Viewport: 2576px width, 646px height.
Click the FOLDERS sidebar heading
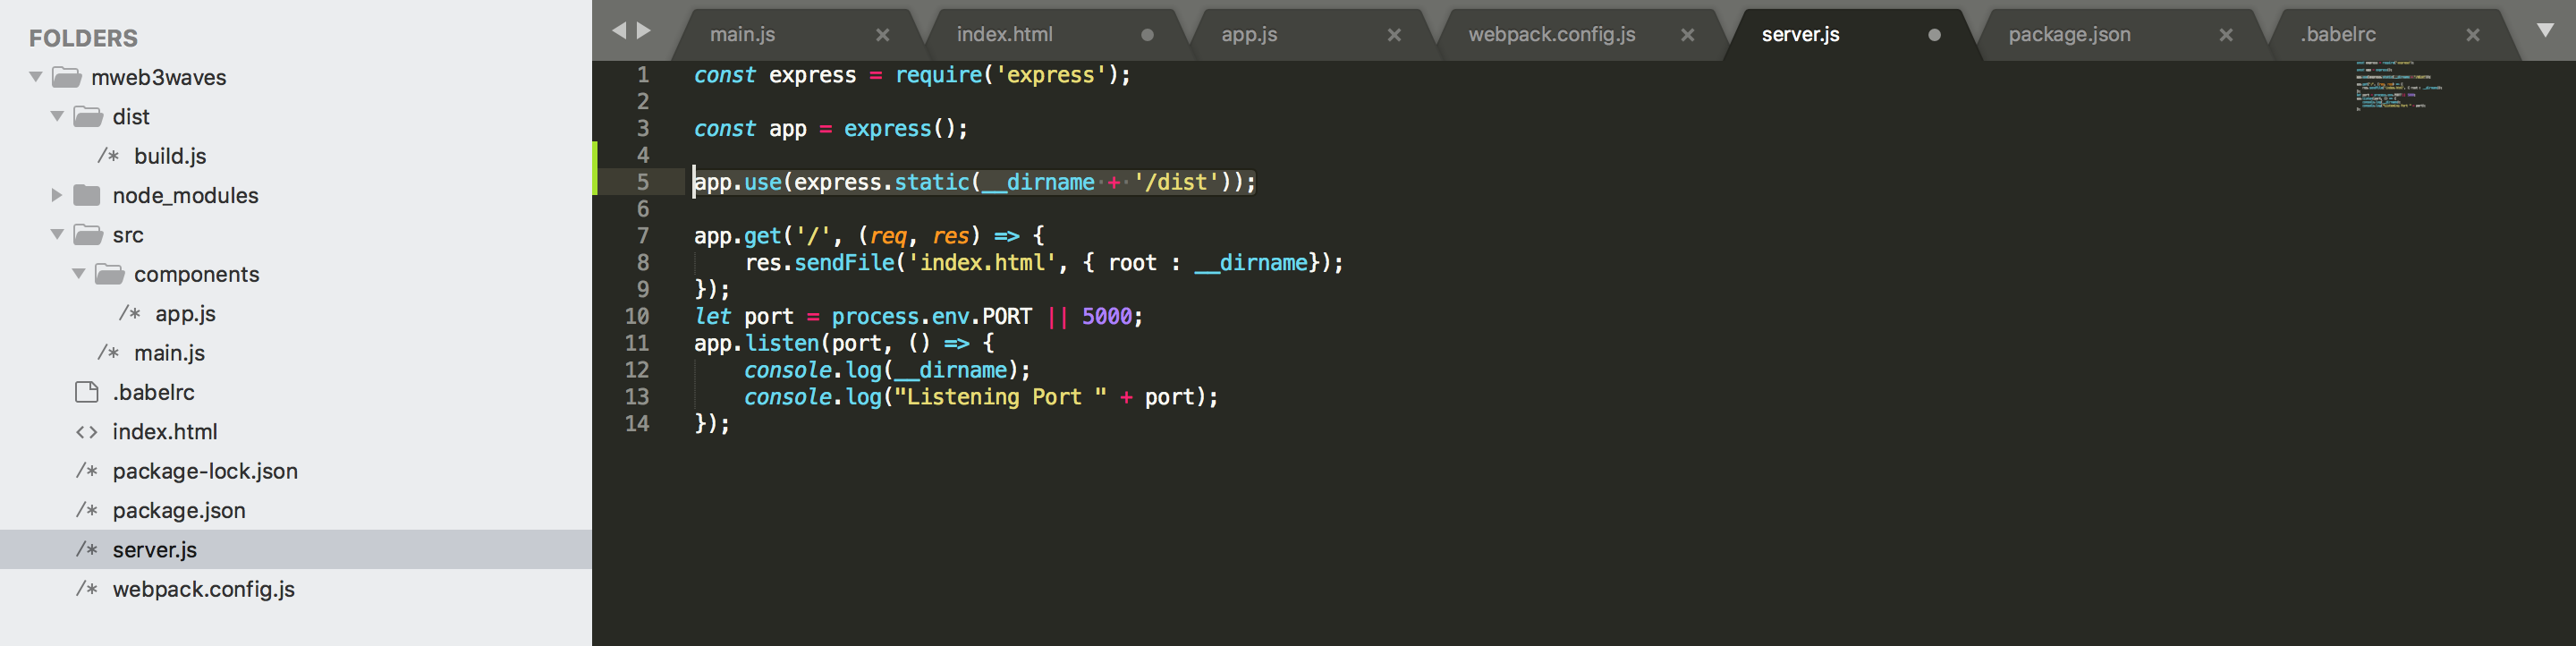click(83, 38)
